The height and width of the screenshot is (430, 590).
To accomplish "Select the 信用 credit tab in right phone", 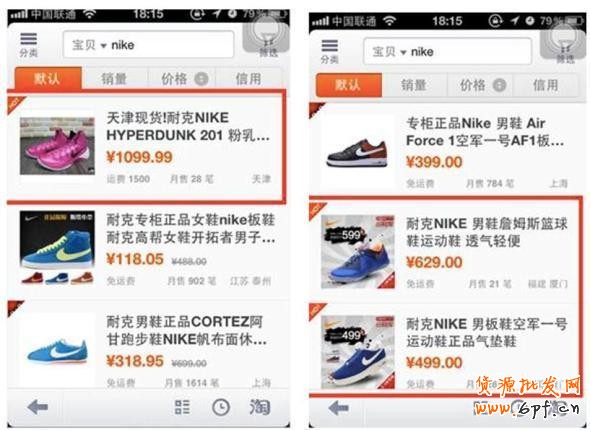I will click(x=545, y=85).
